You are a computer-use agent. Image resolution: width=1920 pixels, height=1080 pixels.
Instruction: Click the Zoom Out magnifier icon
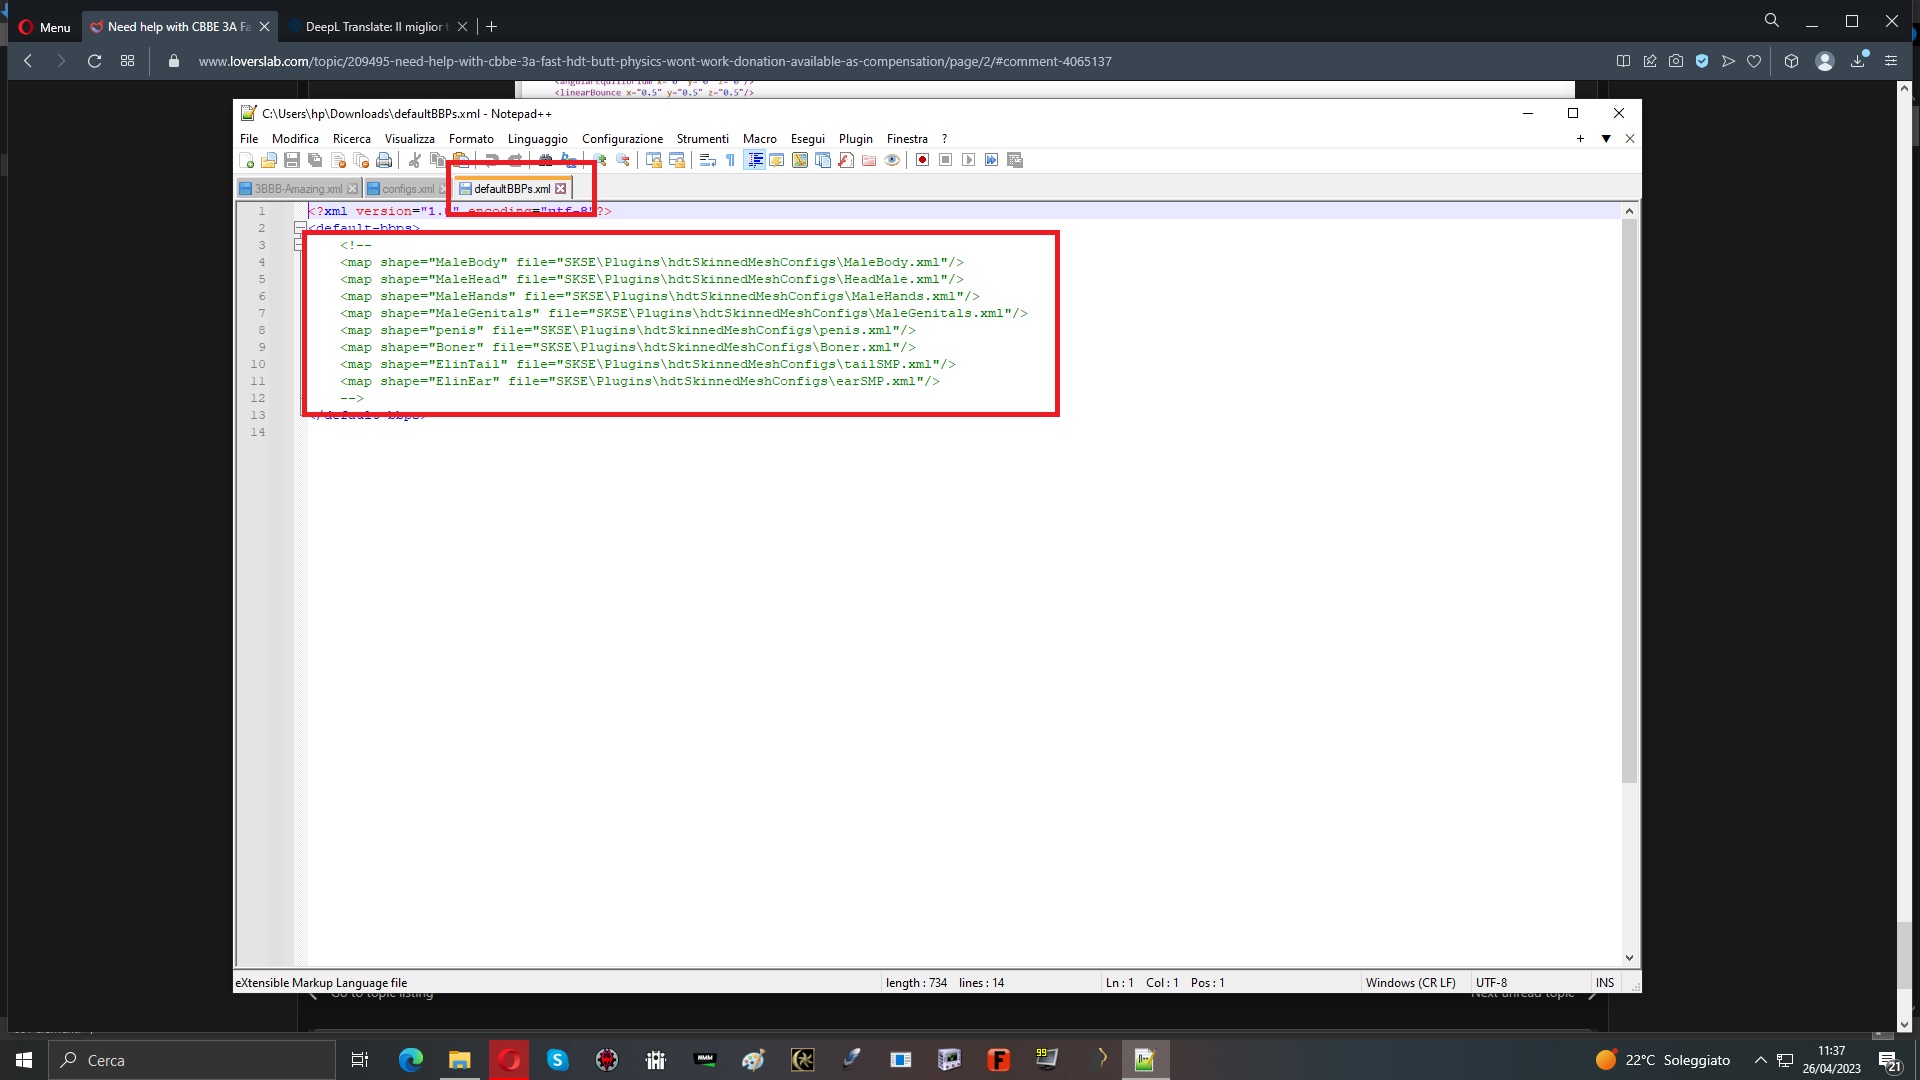[623, 160]
